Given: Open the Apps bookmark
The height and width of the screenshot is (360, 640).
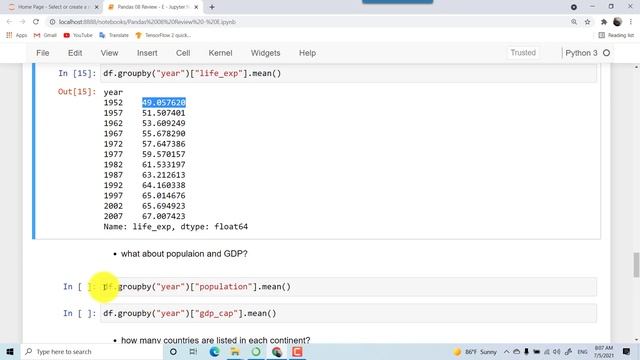Looking at the screenshot, I should pos(17,36).
